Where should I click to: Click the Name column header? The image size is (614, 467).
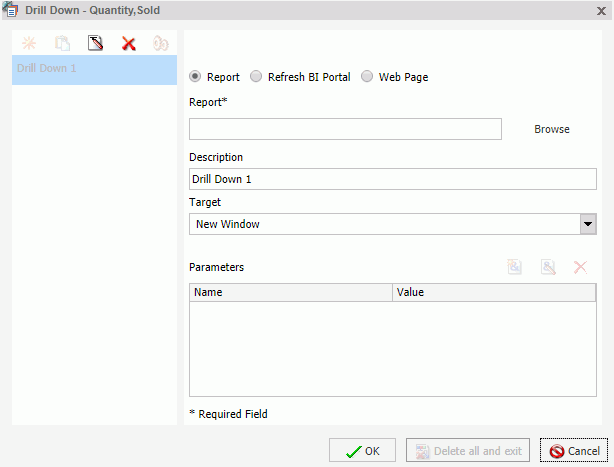(x=291, y=292)
